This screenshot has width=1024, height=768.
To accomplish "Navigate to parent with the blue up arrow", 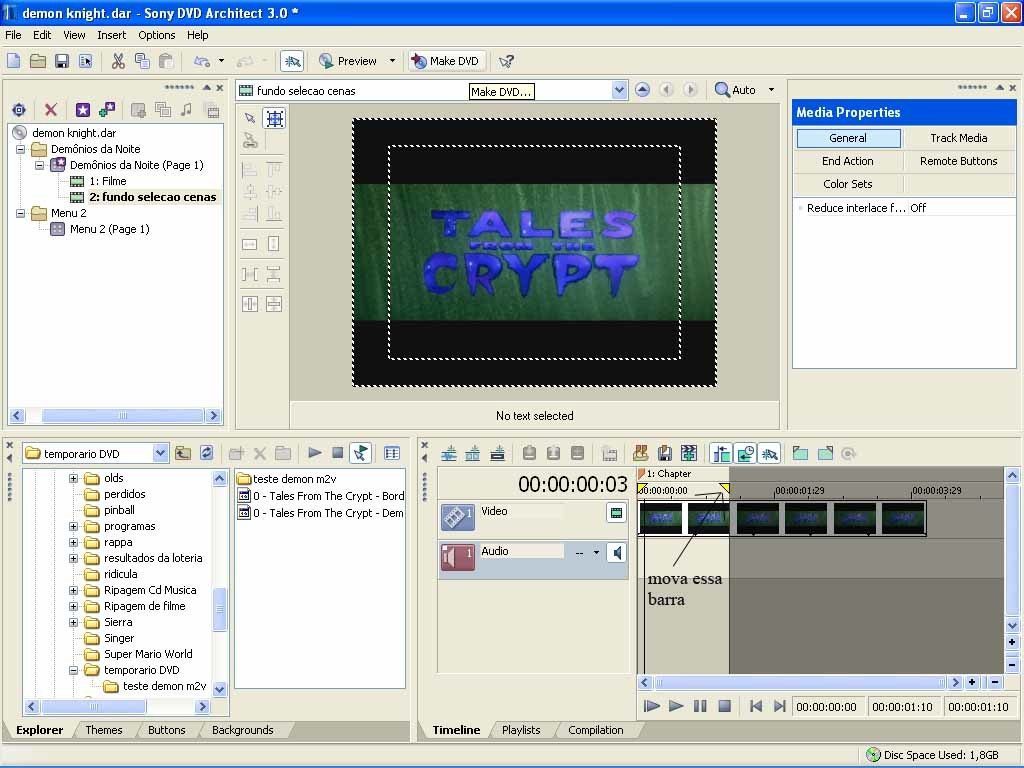I will pos(643,90).
